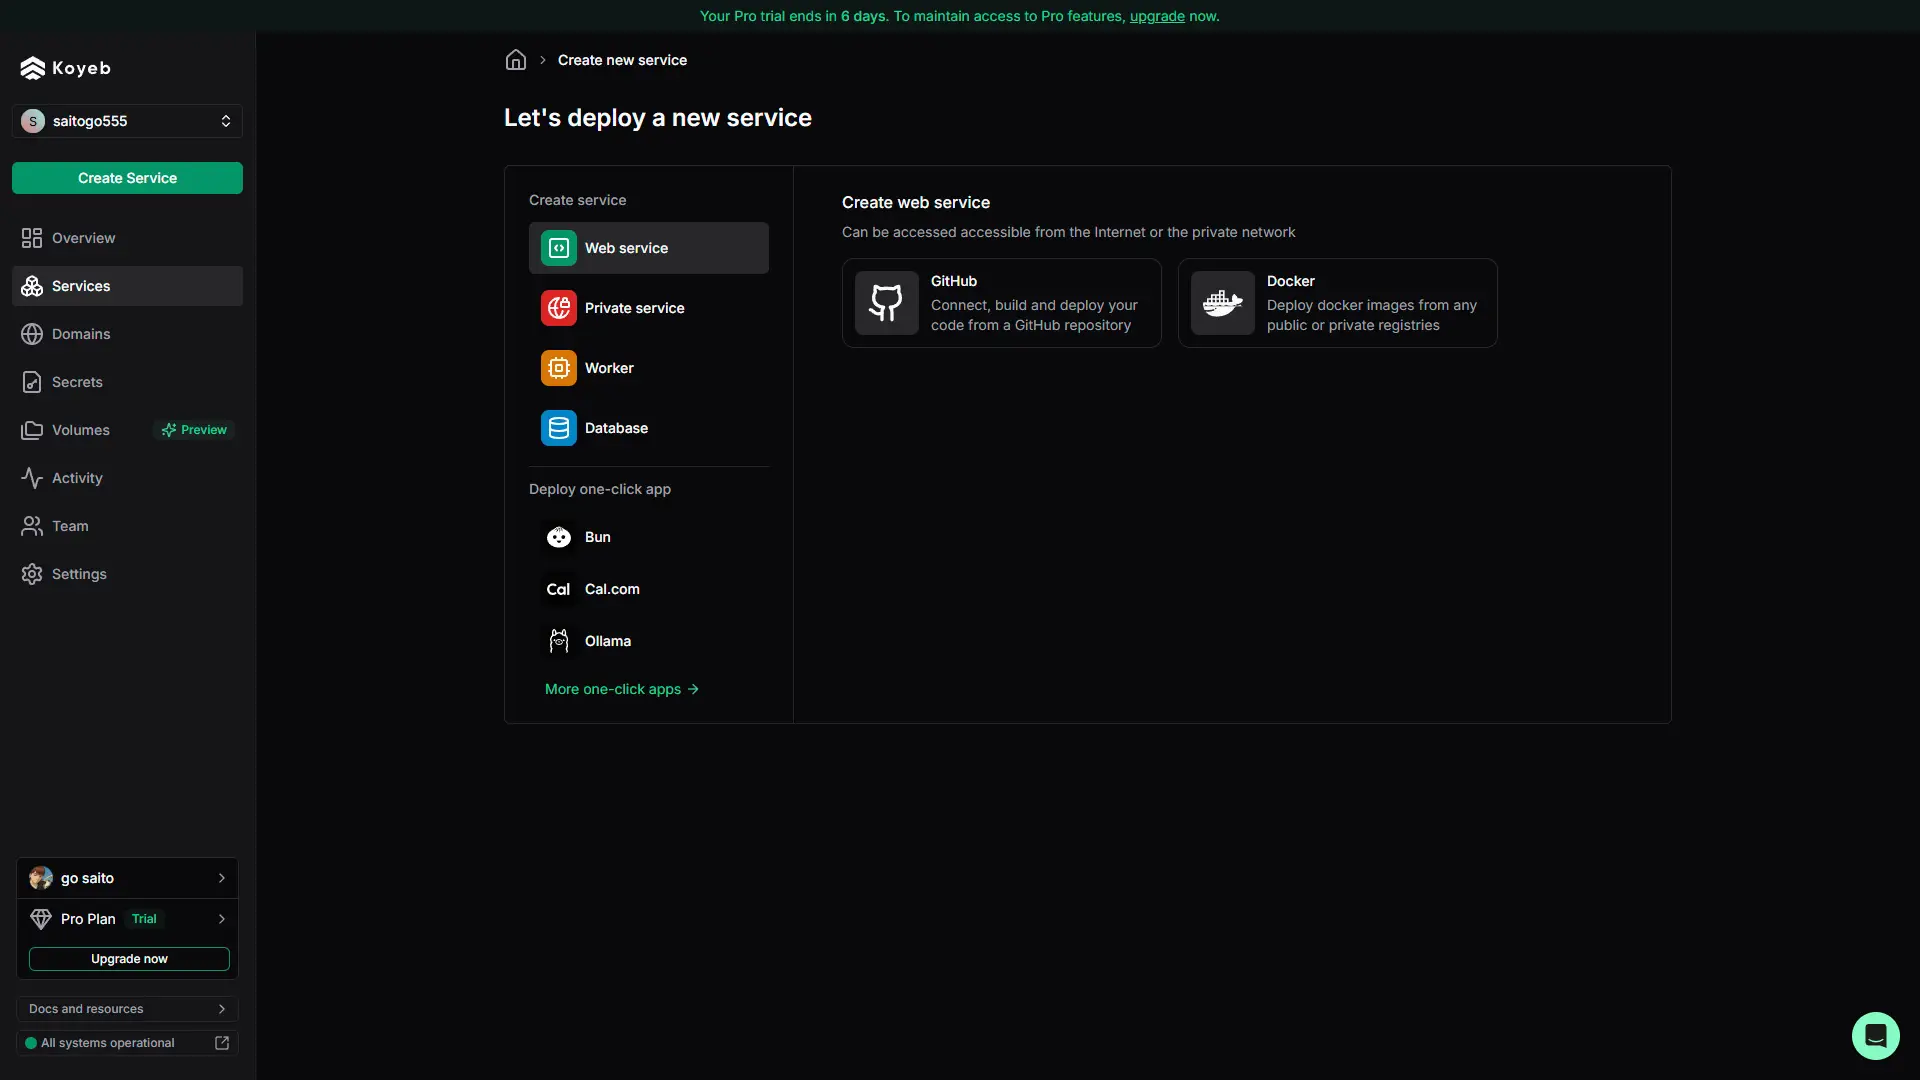This screenshot has width=1920, height=1080.
Task: Open Domains in the sidebar
Action: (x=127, y=334)
